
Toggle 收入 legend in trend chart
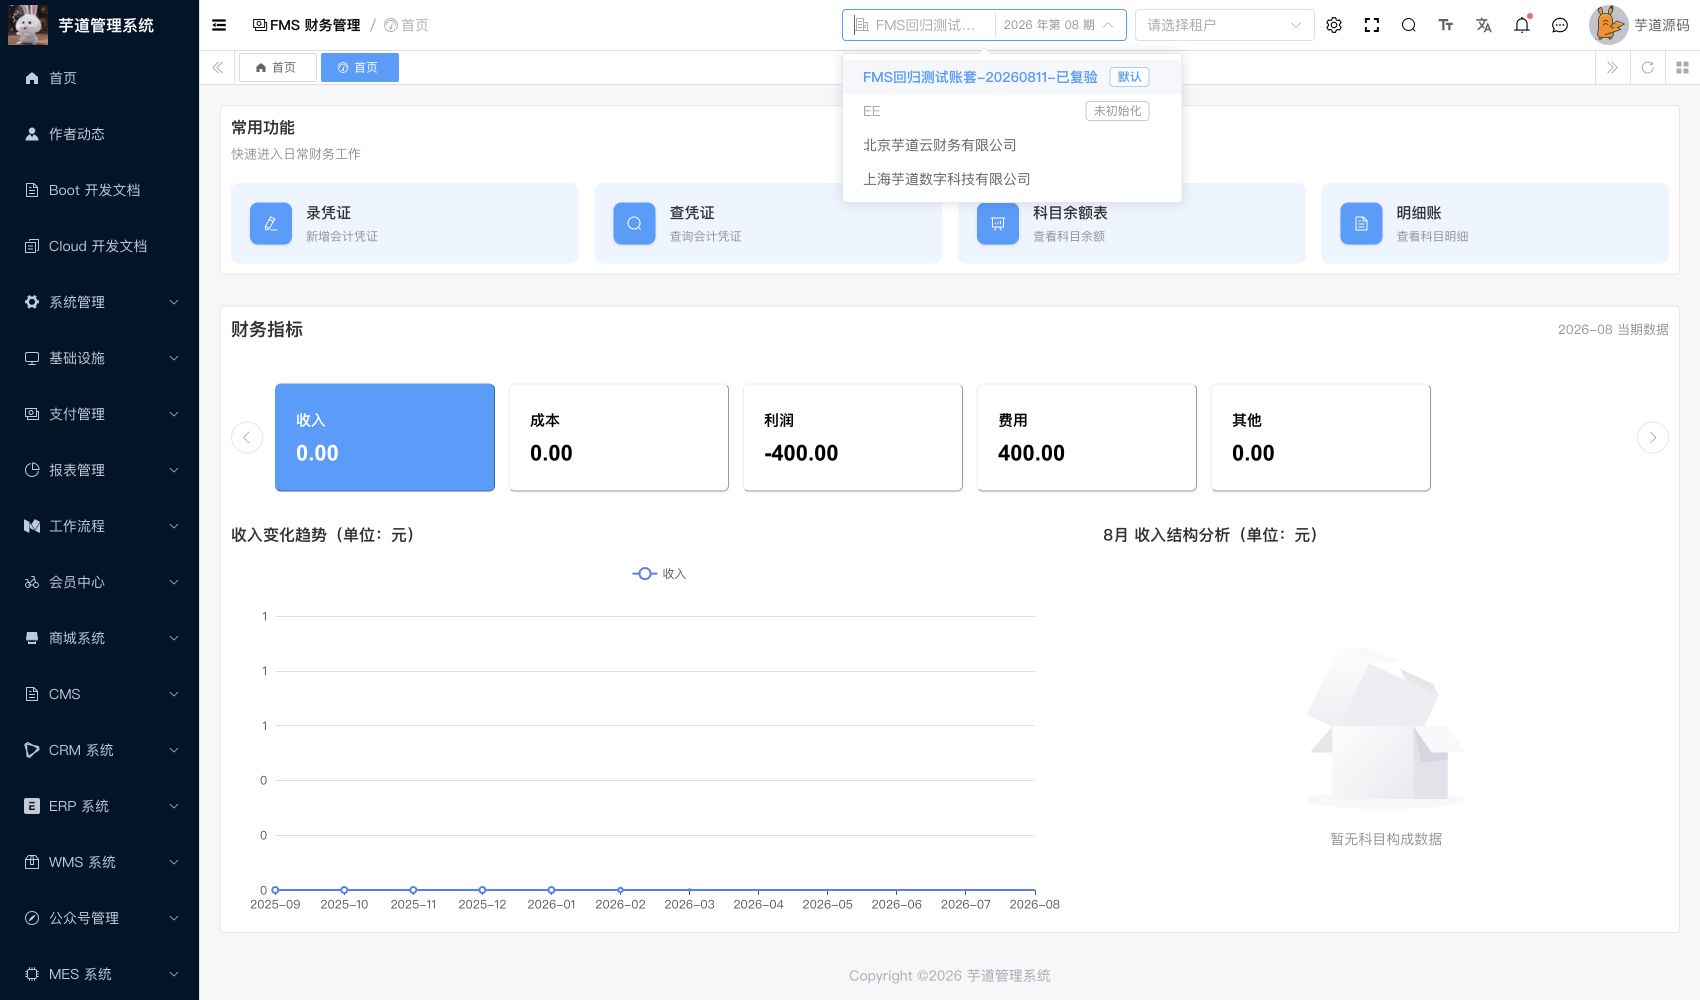(659, 574)
